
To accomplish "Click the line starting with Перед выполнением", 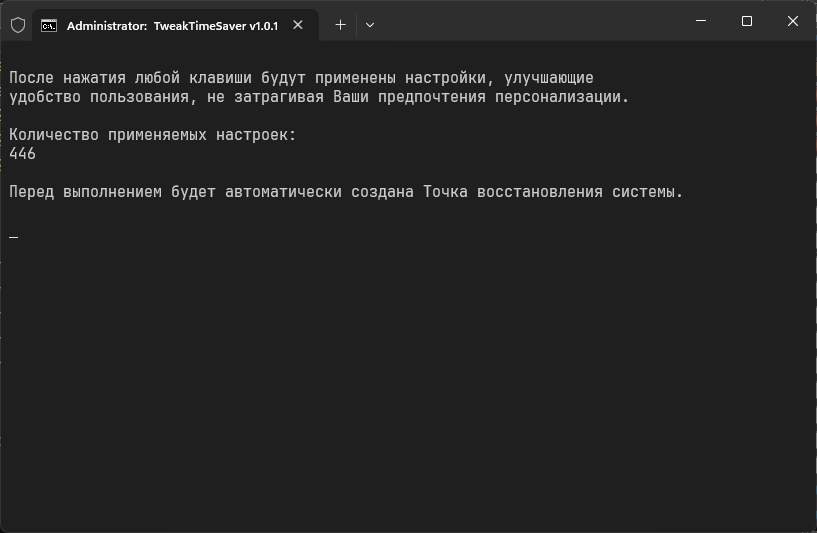I will pos(346,192).
